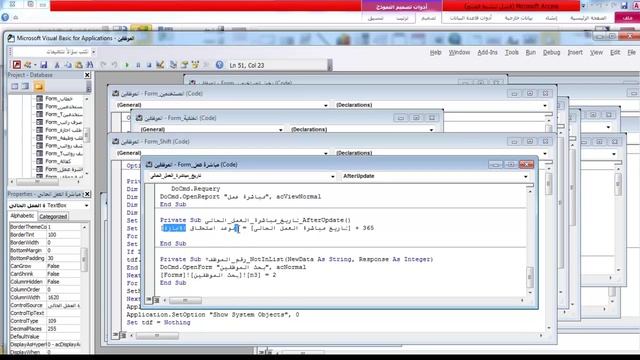This screenshot has width=640, height=360.
Task: Click the Insert Module toolbar icon
Action: (27, 65)
